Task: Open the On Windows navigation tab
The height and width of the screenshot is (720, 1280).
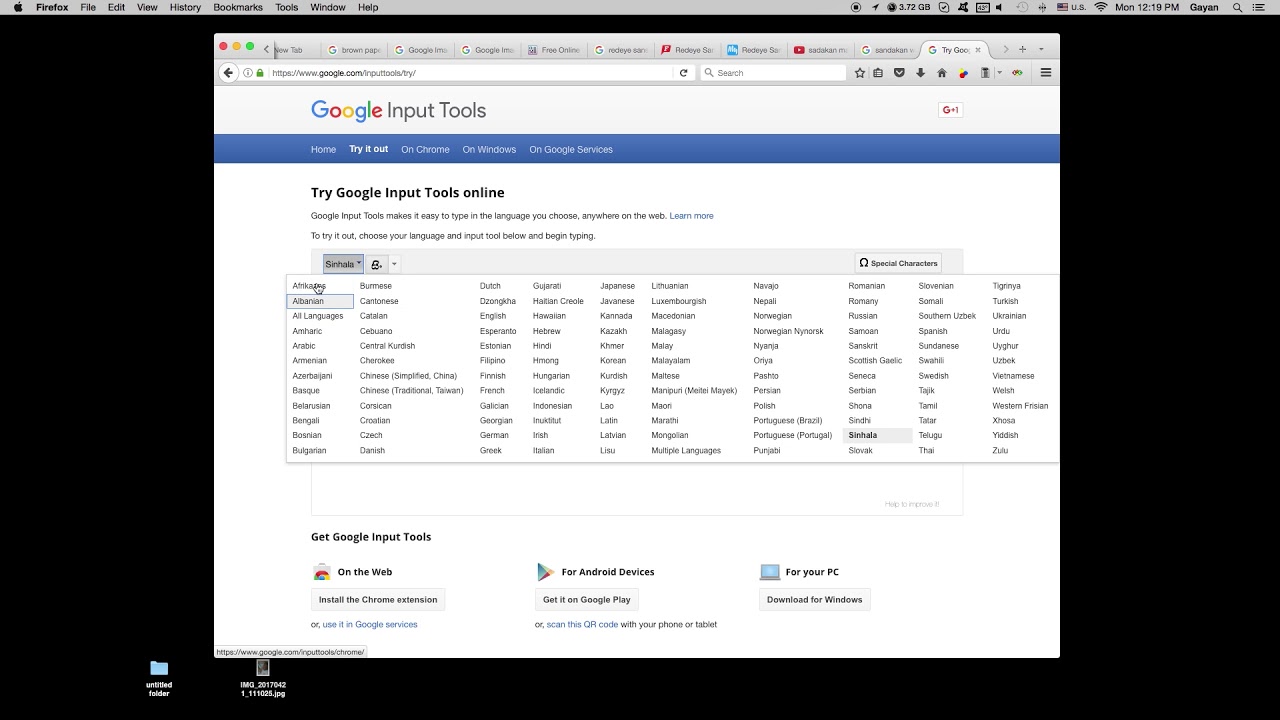Action: pos(489,149)
